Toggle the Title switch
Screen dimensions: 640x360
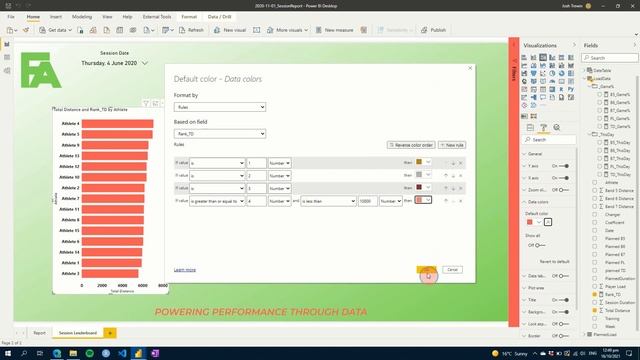564,300
